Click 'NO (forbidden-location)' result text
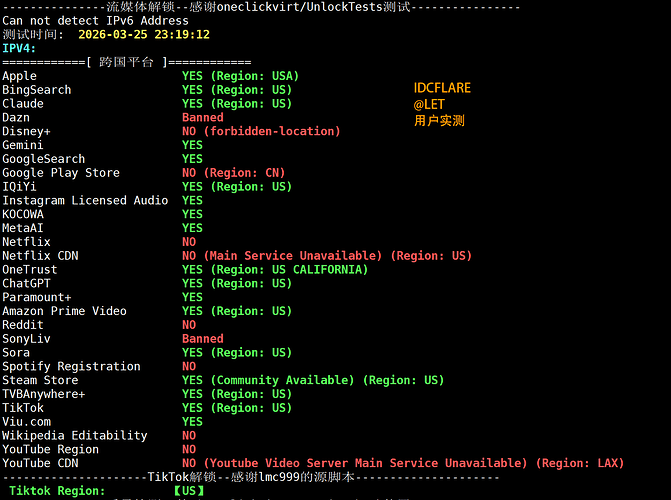Screen dimensions: 671x500 click(x=261, y=131)
